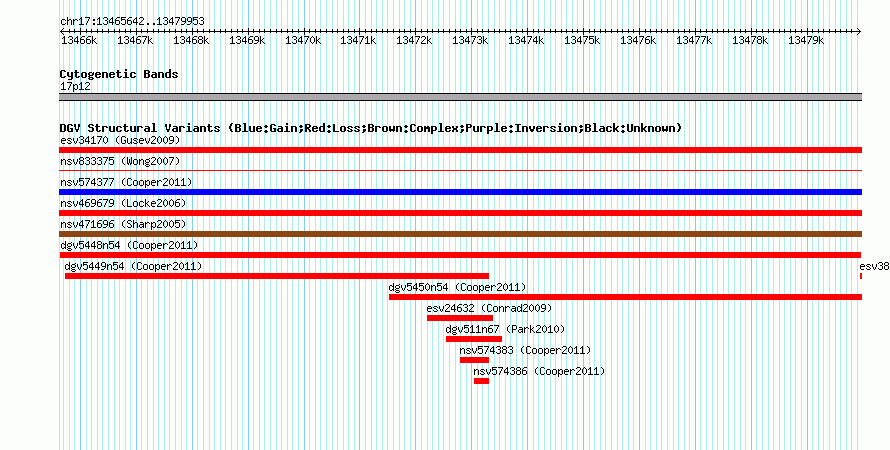Screen dimensions: 890x450
Task: Click the dgv5450n54 (Cooper2011) label
Action: (457, 287)
